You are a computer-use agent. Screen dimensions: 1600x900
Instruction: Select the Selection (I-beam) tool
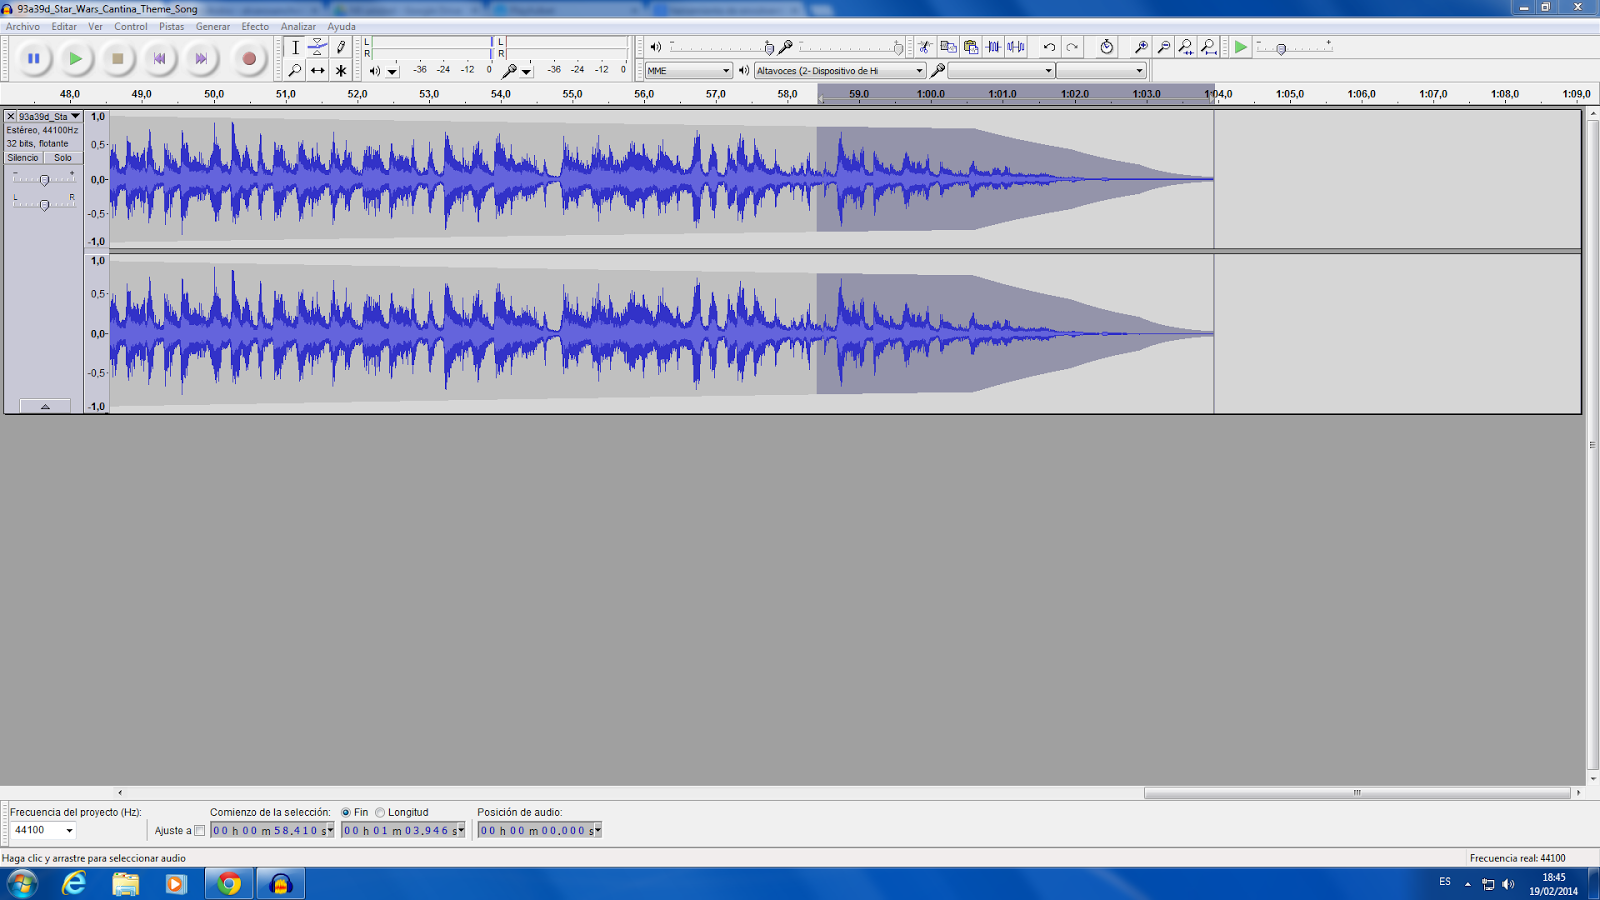tap(295, 47)
